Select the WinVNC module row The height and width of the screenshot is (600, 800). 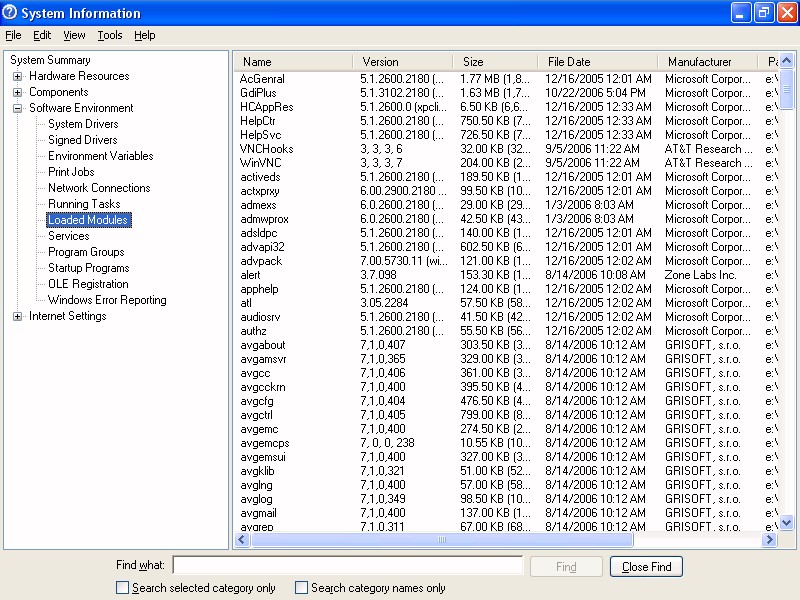tap(258, 163)
